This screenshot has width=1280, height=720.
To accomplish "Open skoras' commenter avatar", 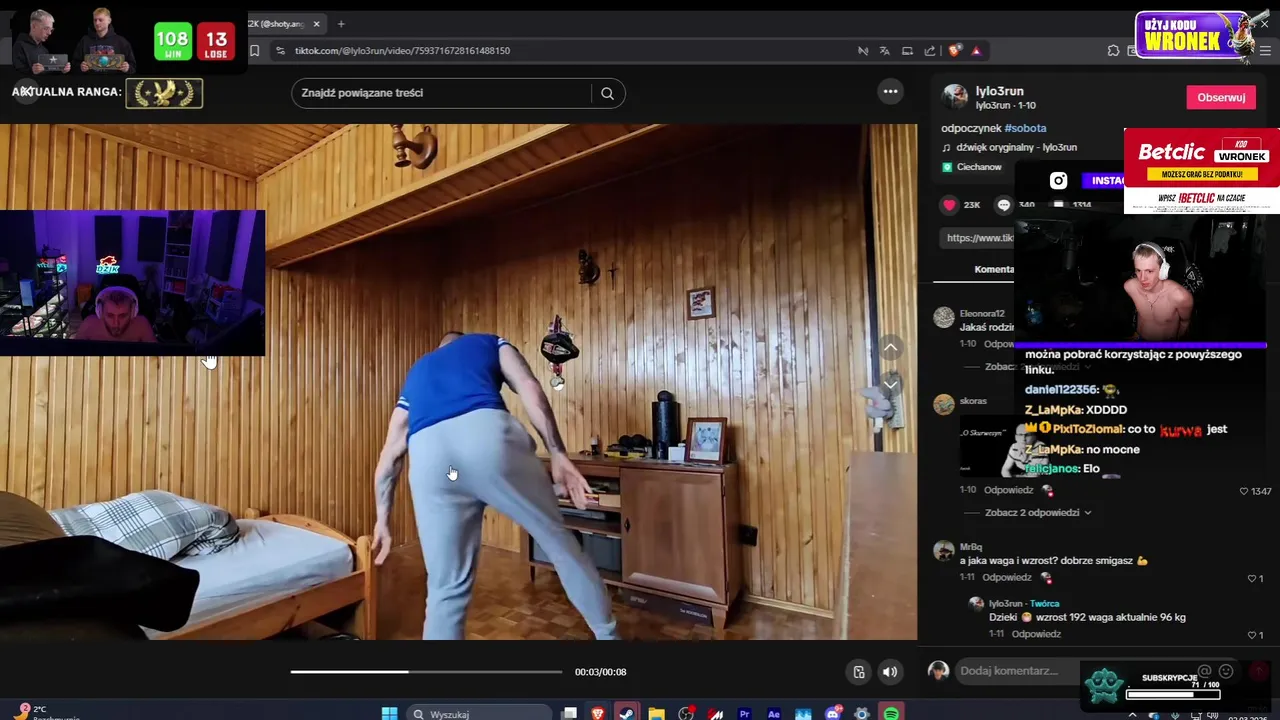I will coord(944,404).
